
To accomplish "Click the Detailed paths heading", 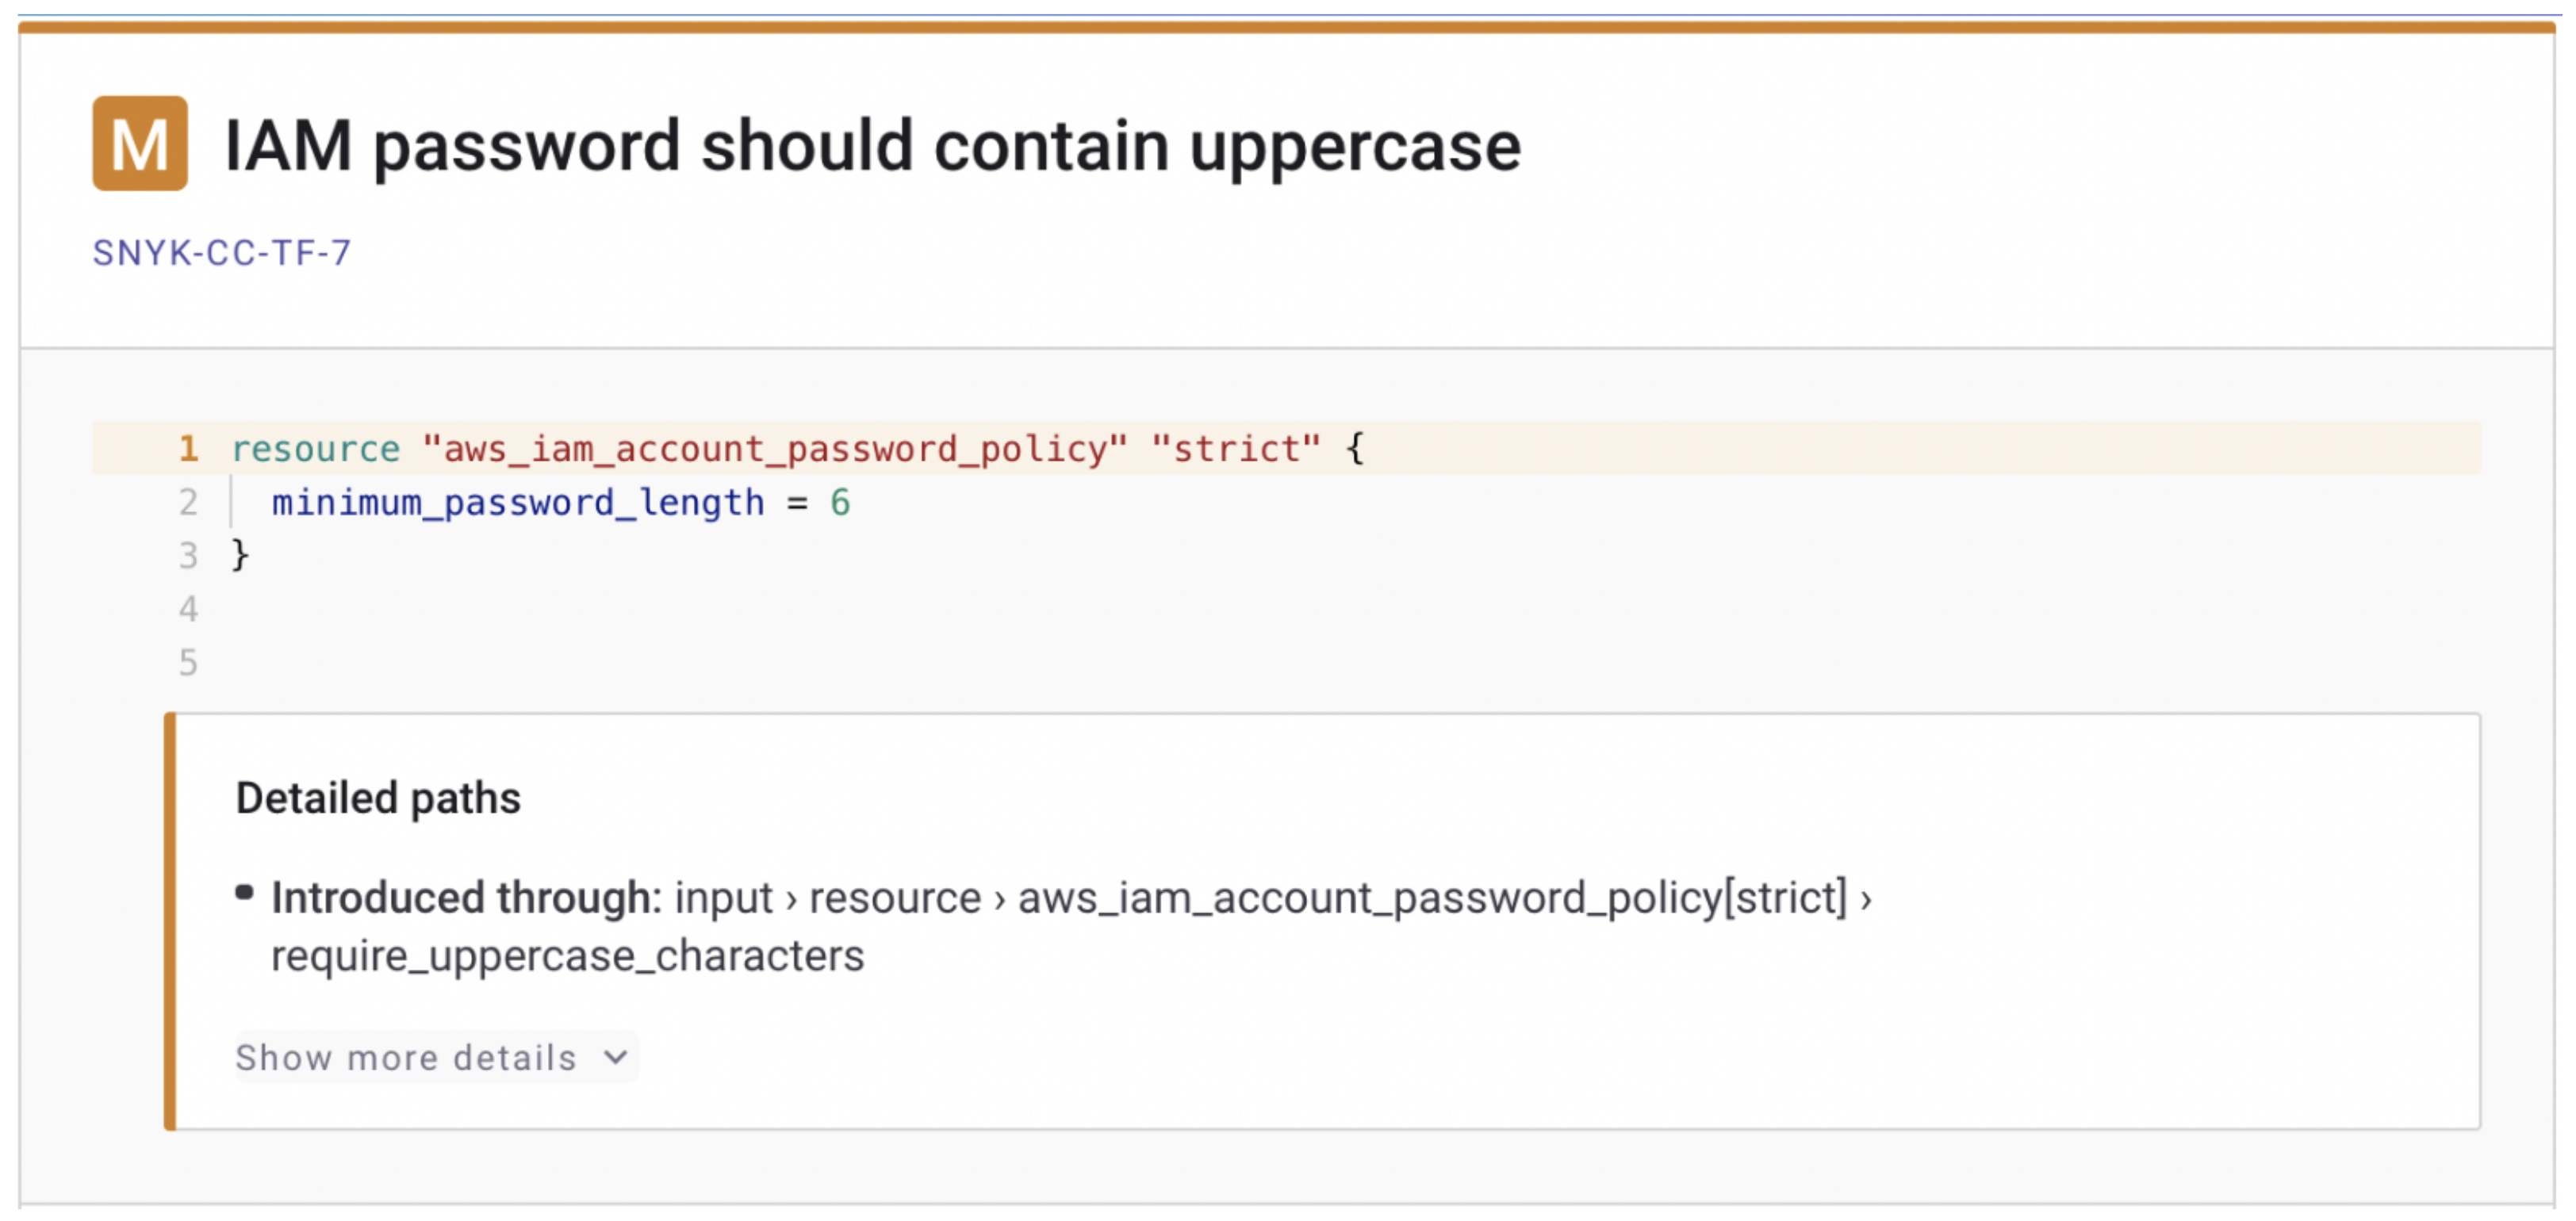I will 378,799.
